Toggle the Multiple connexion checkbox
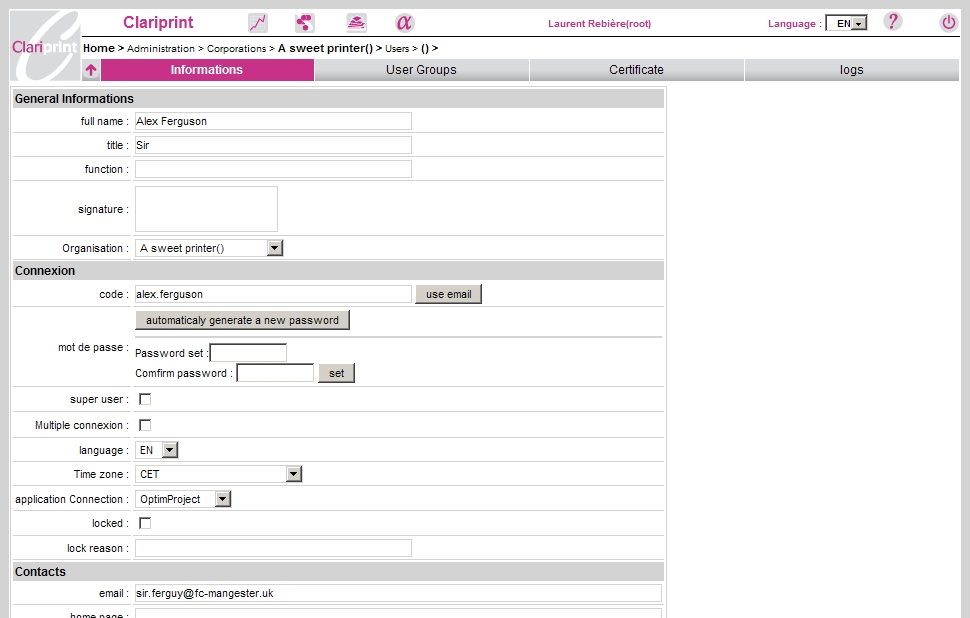 pos(145,425)
